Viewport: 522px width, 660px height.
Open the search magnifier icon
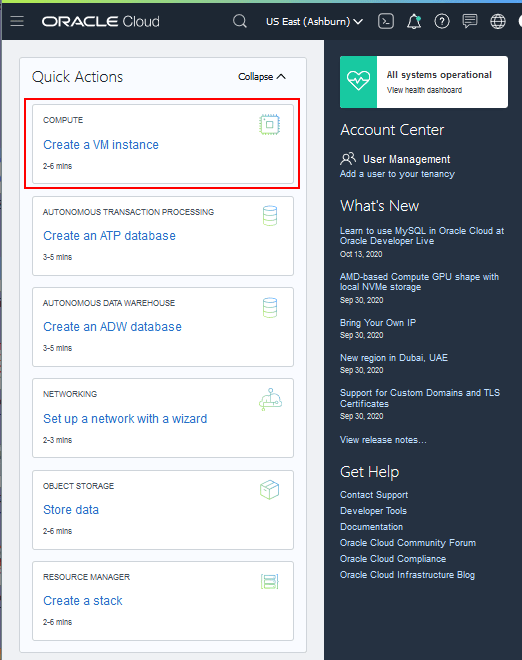[x=240, y=21]
